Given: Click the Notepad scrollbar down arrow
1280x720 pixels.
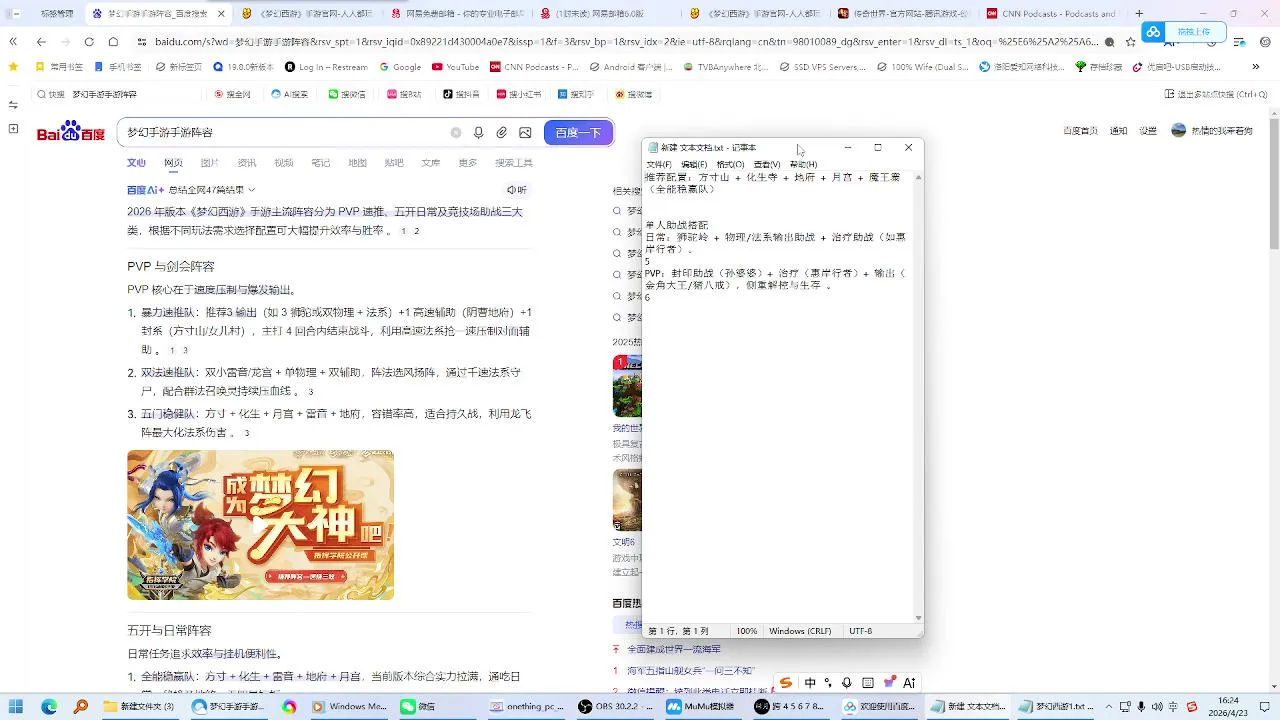Looking at the screenshot, I should click(x=918, y=618).
